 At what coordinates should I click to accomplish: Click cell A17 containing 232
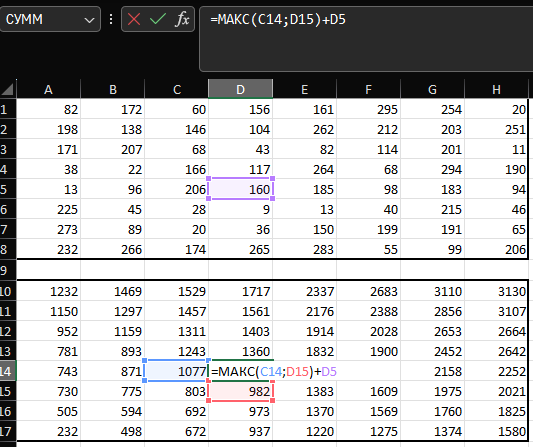48,431
